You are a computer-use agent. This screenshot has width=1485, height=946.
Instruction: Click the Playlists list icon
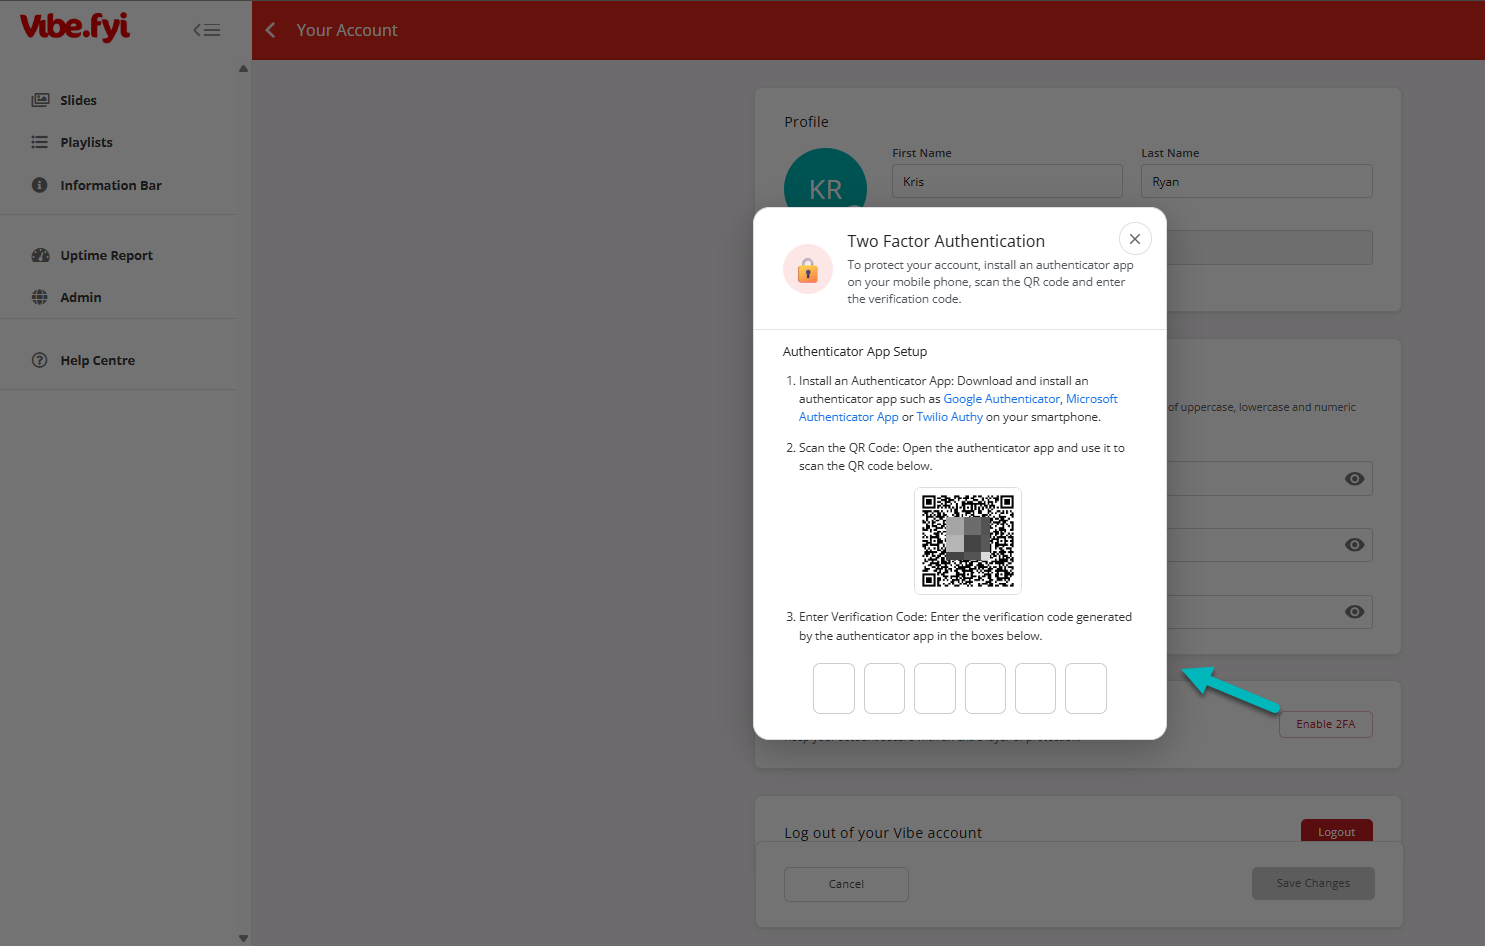pyautogui.click(x=40, y=142)
